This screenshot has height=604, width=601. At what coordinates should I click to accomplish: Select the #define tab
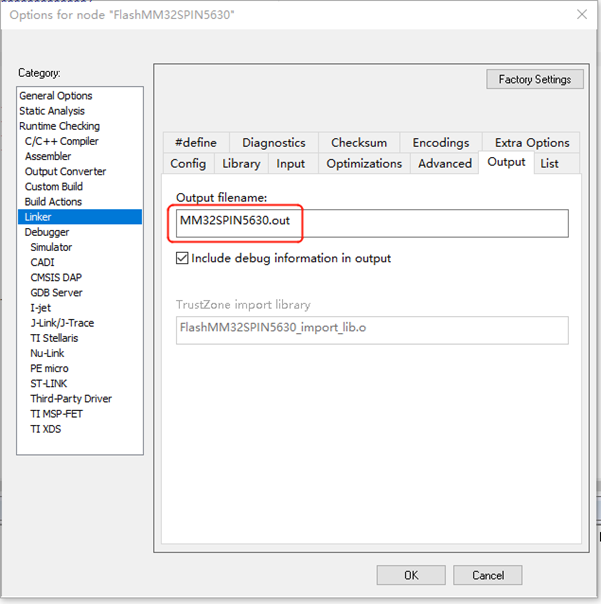click(195, 142)
